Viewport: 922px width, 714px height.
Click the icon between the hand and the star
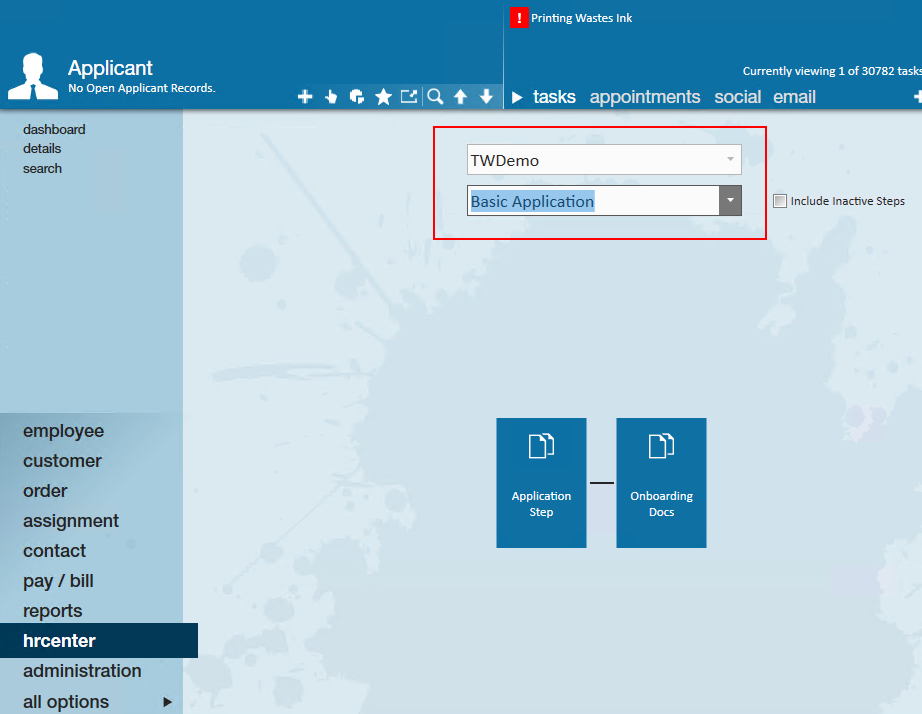(357, 96)
